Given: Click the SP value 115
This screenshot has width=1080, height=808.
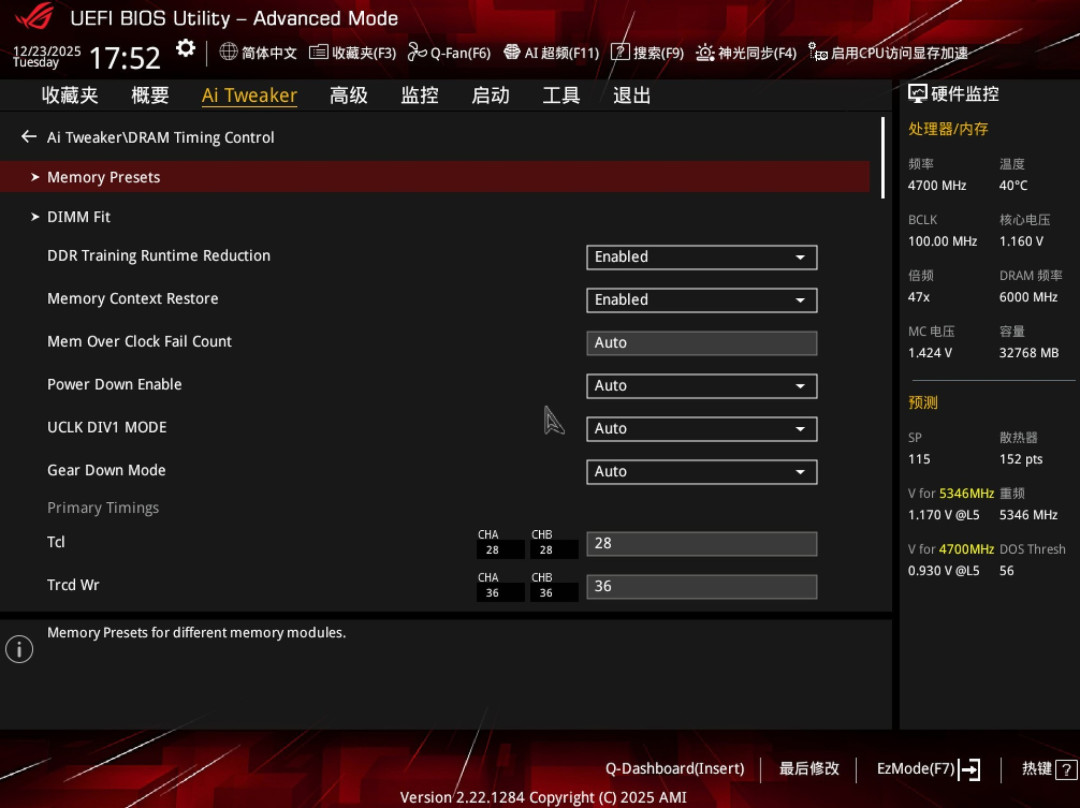Looking at the screenshot, I should pos(919,459).
